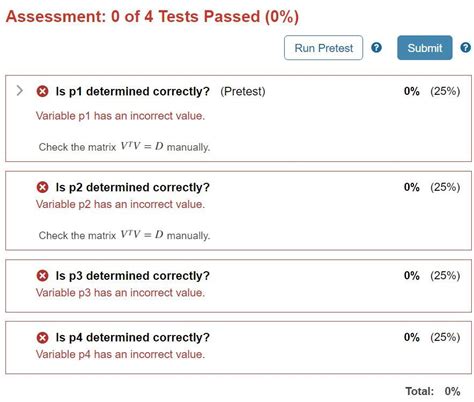Select 'Is p2 determined correctly?' heading
This screenshot has width=474, height=402.
(x=133, y=187)
